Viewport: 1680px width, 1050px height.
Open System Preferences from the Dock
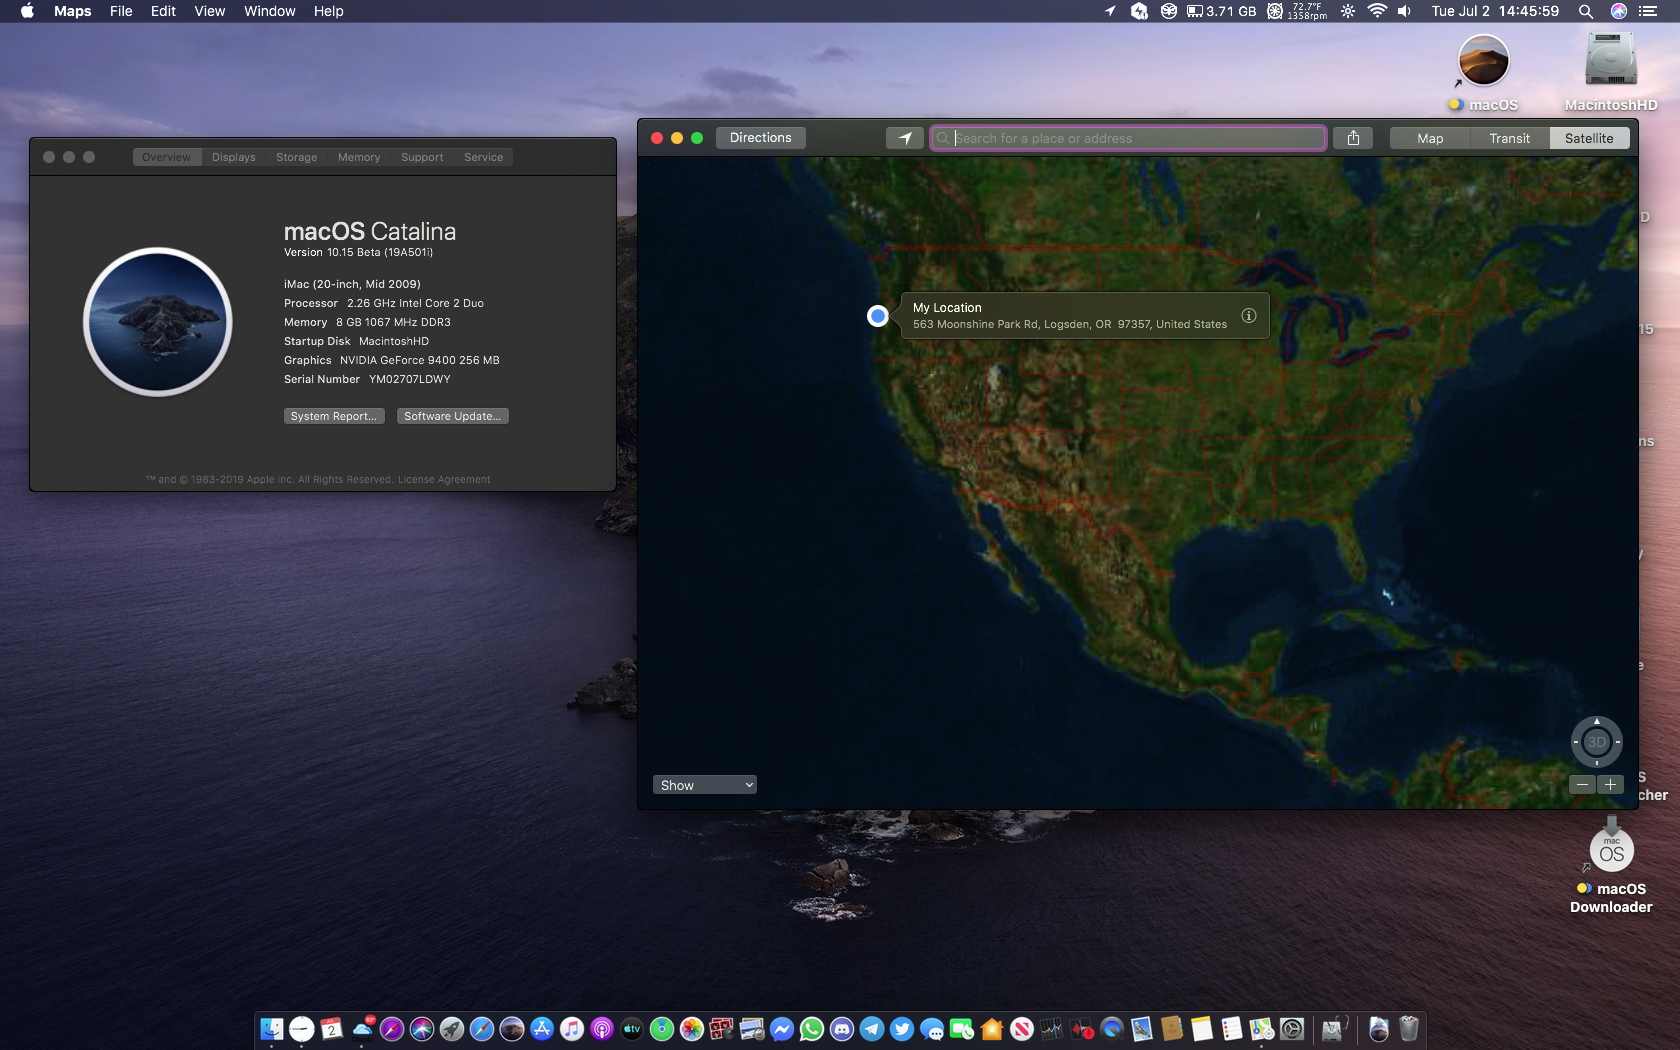click(1292, 1028)
